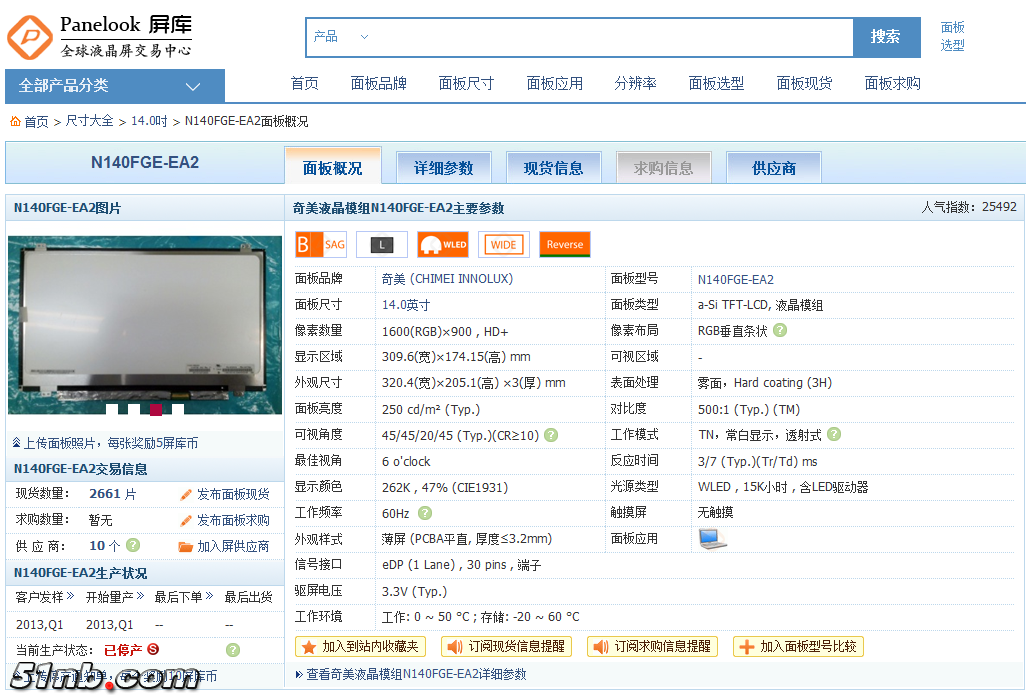Click the laptop application icon in 面板应用
The width and height of the screenshot is (1026, 700).
point(712,539)
